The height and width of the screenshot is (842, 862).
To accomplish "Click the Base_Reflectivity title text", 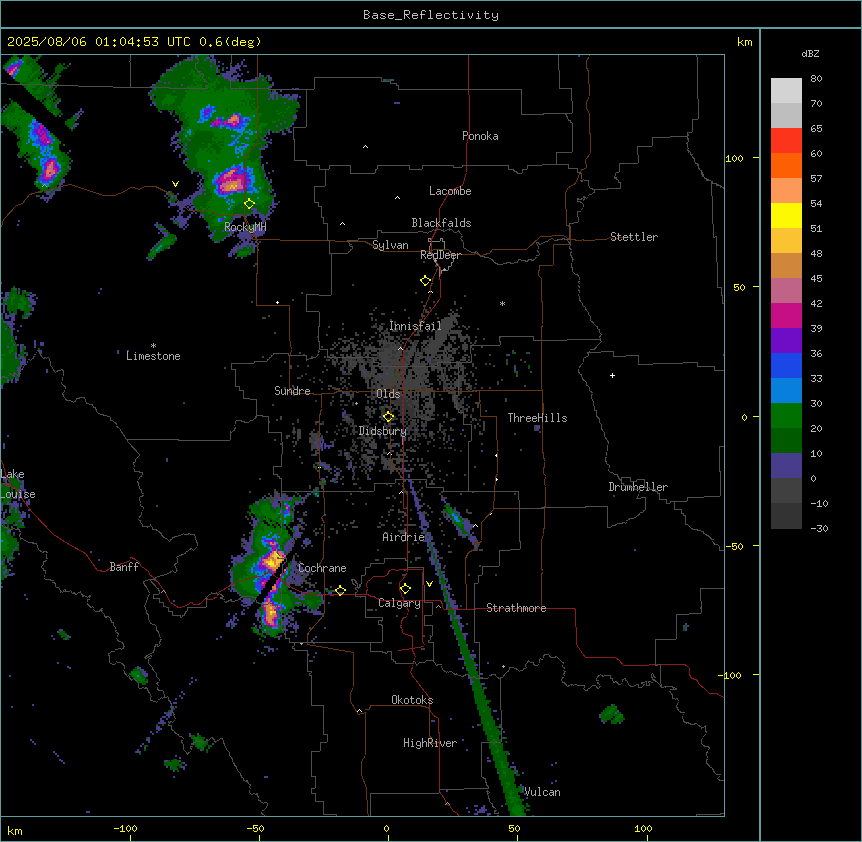I will point(431,15).
